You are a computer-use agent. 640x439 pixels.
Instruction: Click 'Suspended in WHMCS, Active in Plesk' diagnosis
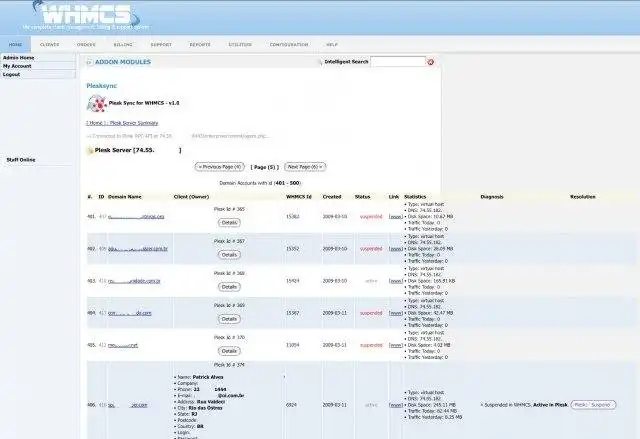[524, 405]
